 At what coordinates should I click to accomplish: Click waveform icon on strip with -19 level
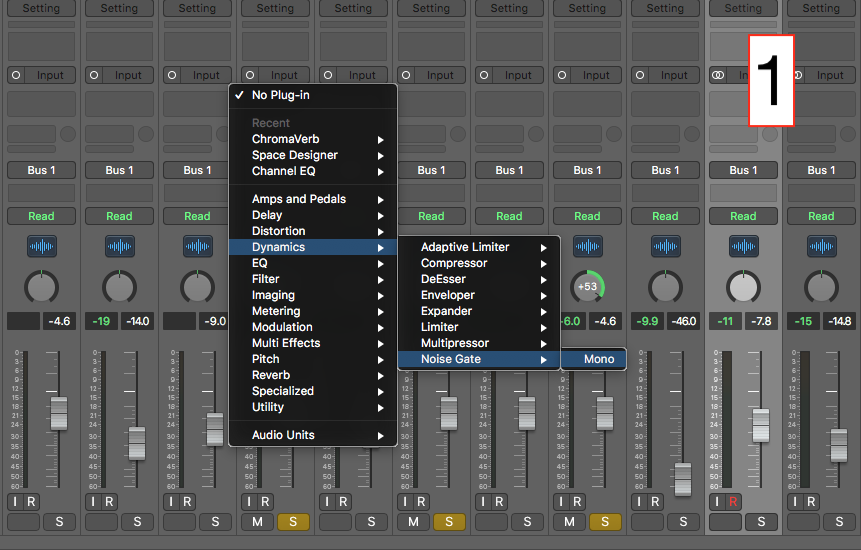coord(120,246)
